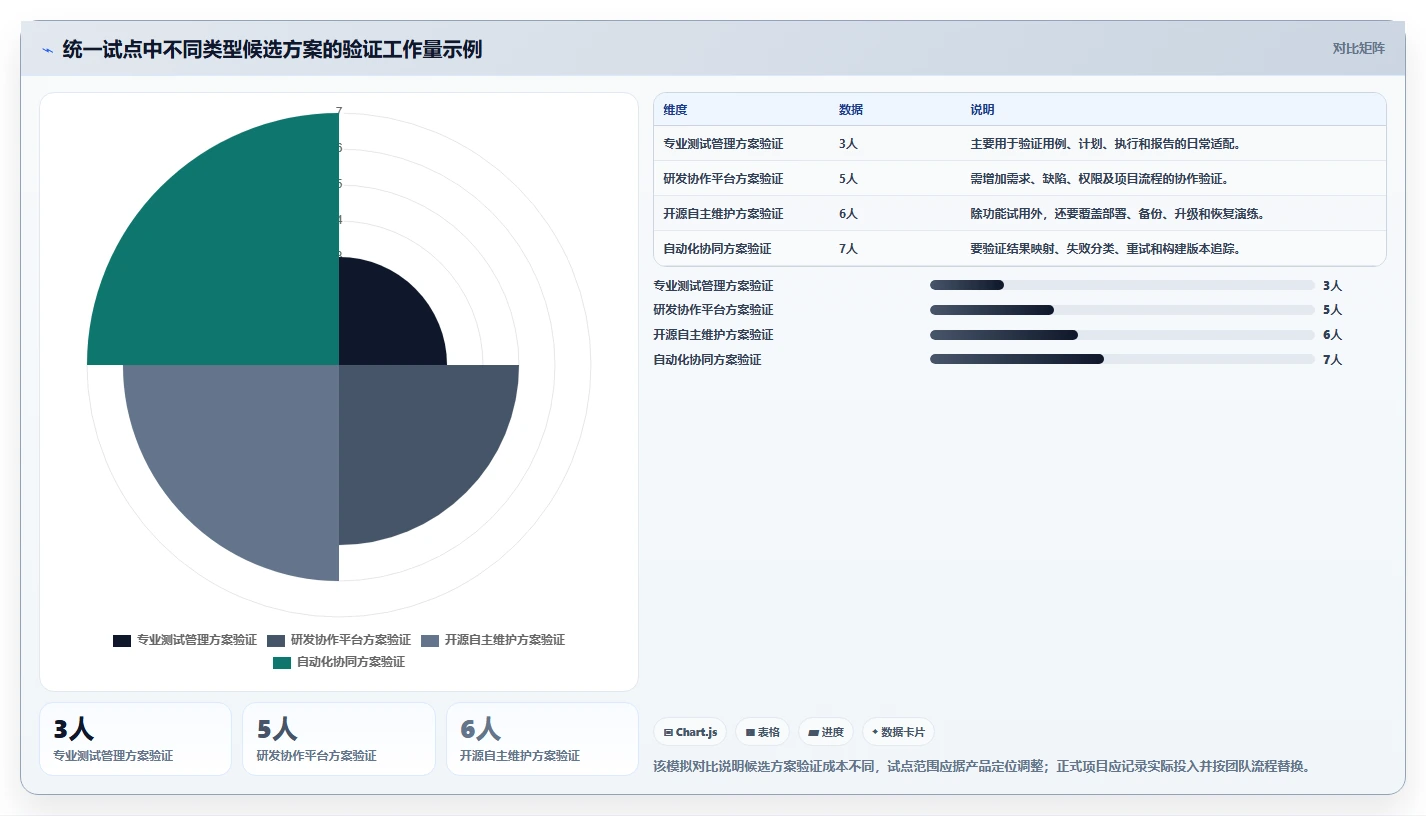Click the 说明 column header
The height and width of the screenshot is (816, 1426).
click(982, 110)
